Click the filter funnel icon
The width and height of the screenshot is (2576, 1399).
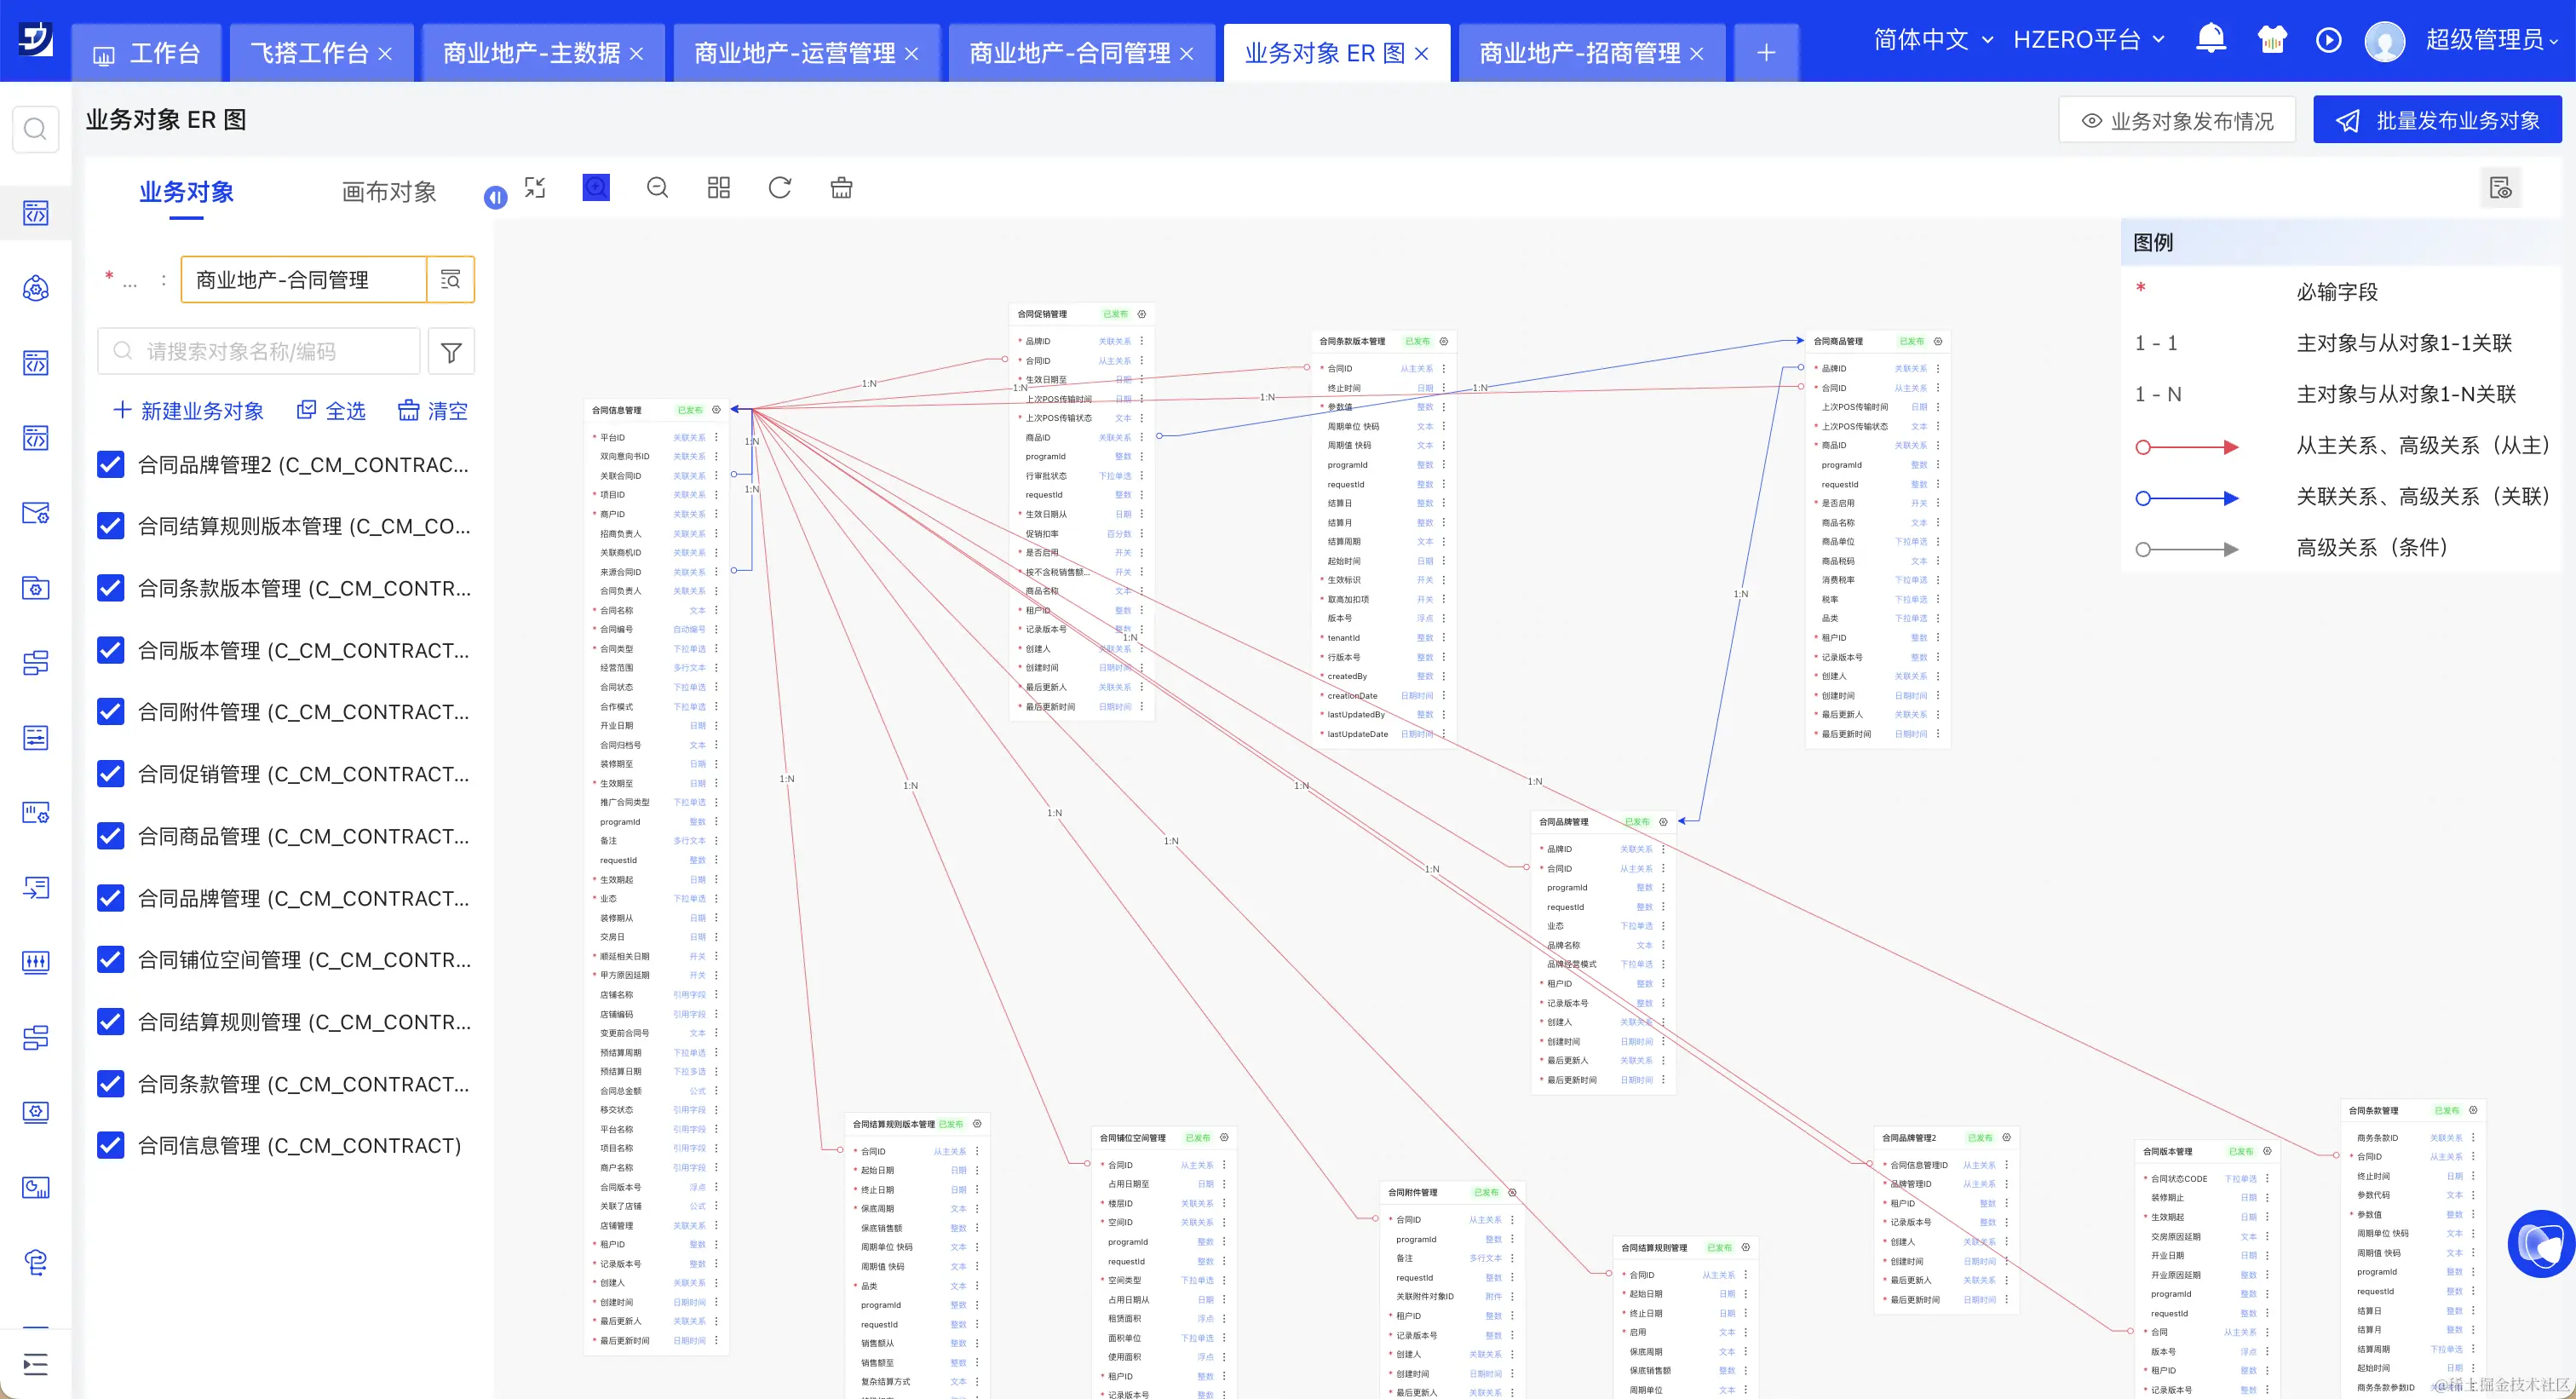coord(451,352)
